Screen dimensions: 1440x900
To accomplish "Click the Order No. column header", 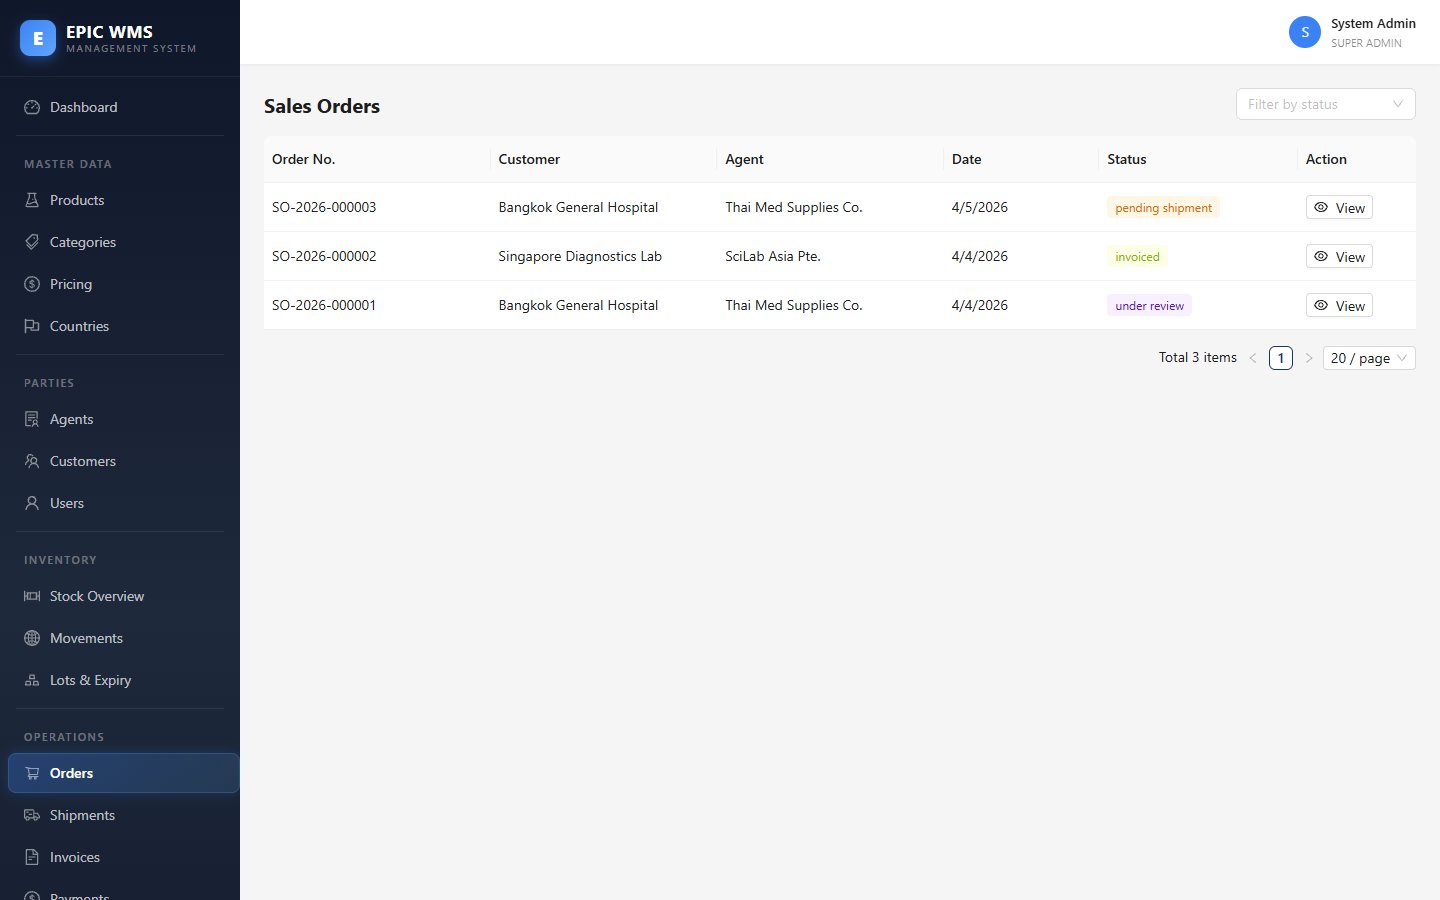I will point(377,159).
